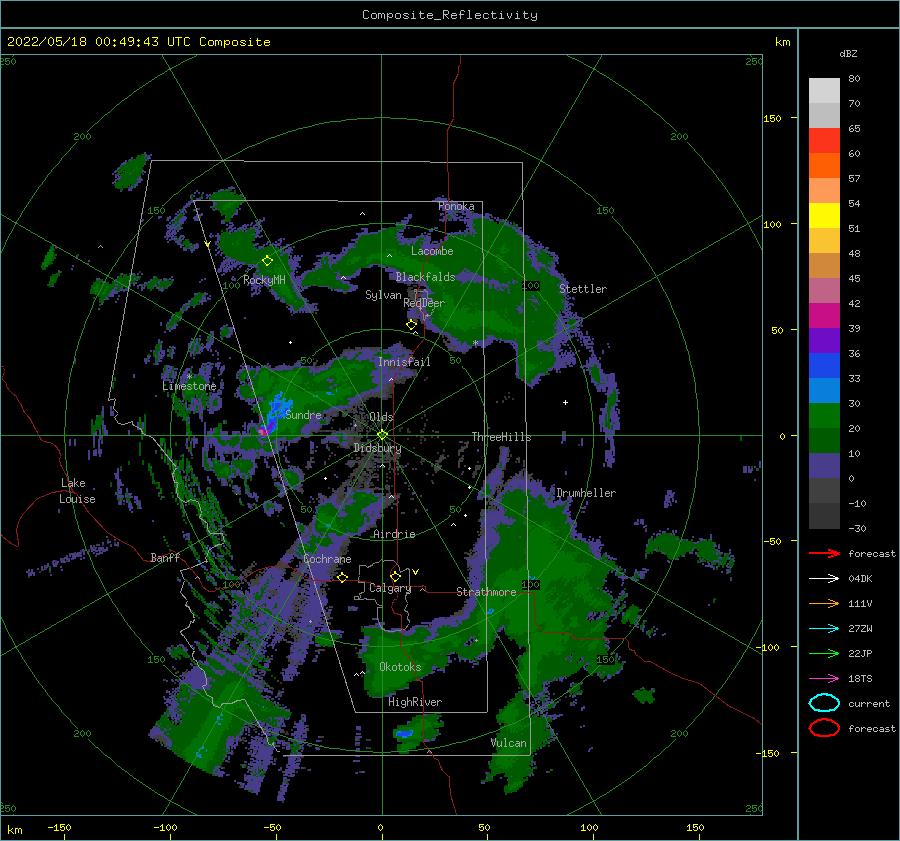Click the Ponoka label
Image resolution: width=900 pixels, height=841 pixels.
(456, 206)
